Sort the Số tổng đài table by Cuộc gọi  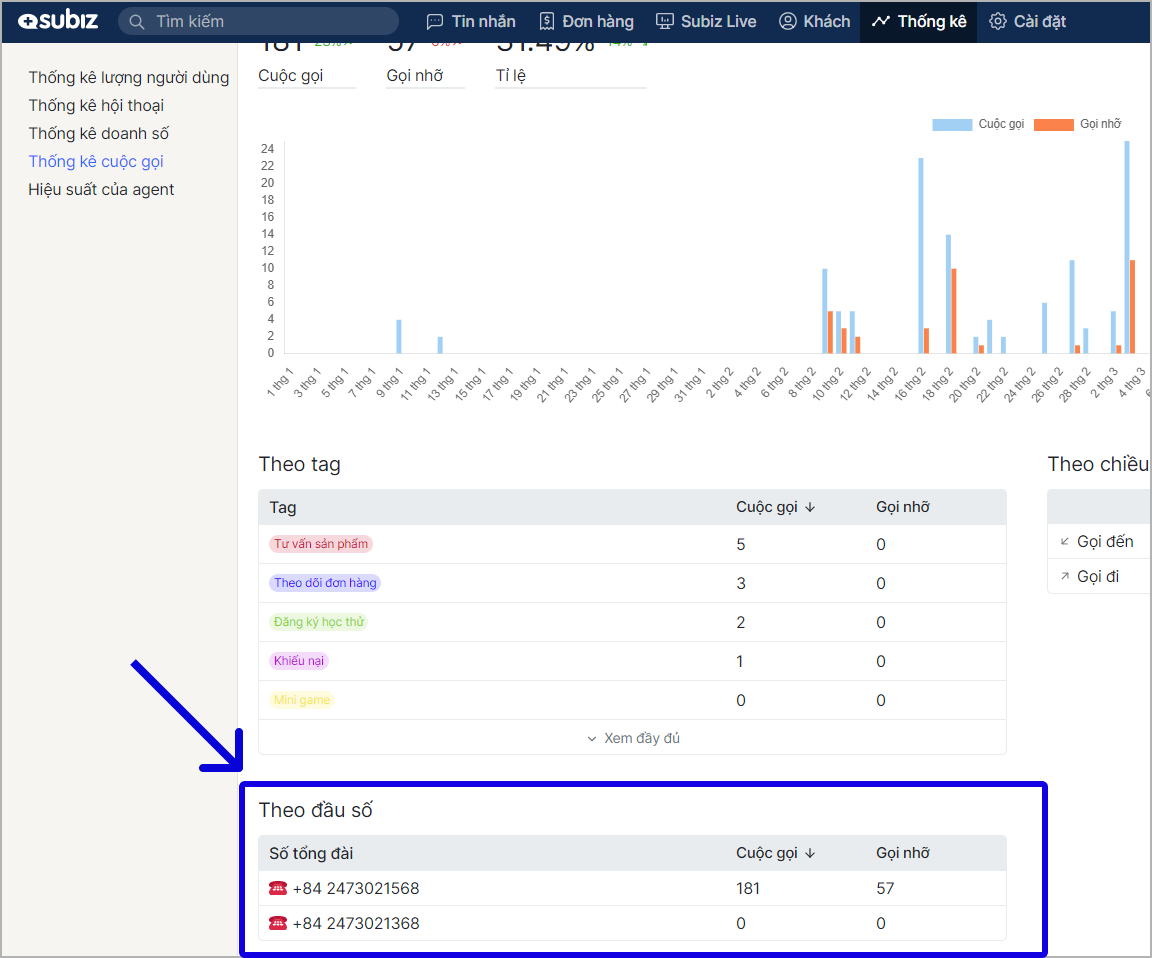click(776, 853)
